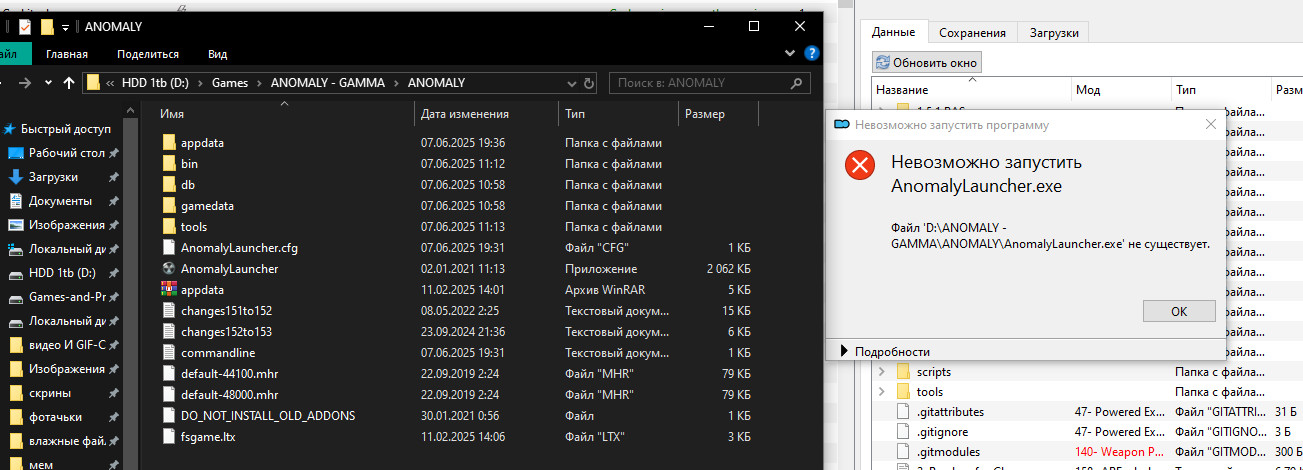Open the Поделиться ribbon tab

147,54
